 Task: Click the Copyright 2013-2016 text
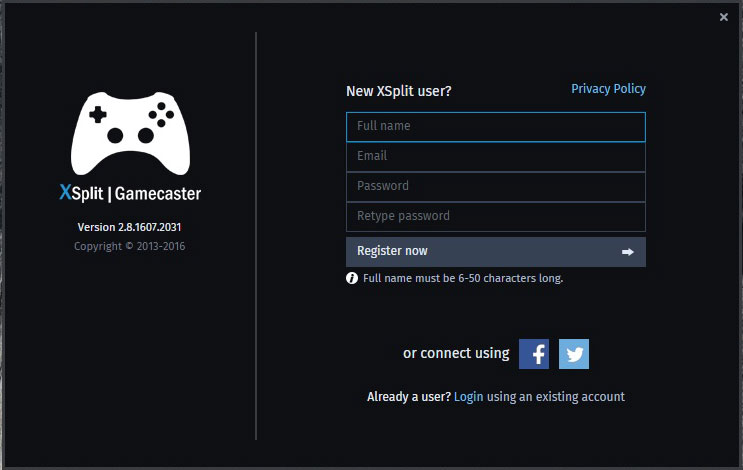pos(129,246)
